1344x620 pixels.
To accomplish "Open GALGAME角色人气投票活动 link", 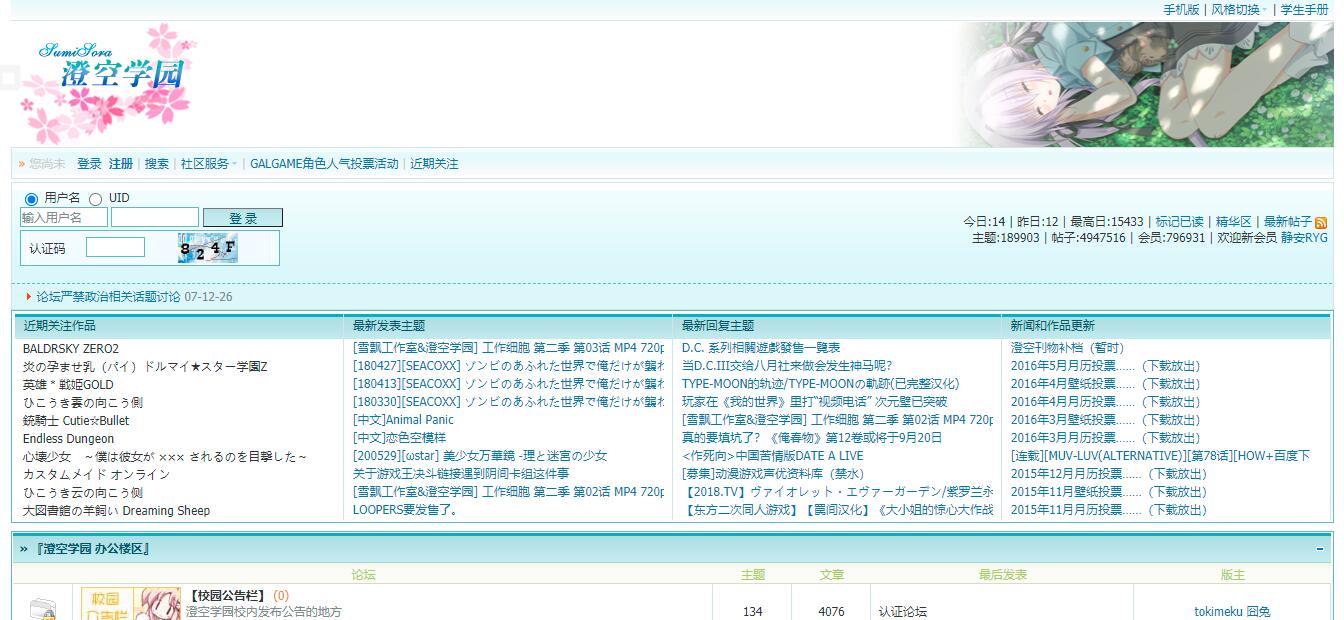I will [x=324, y=164].
